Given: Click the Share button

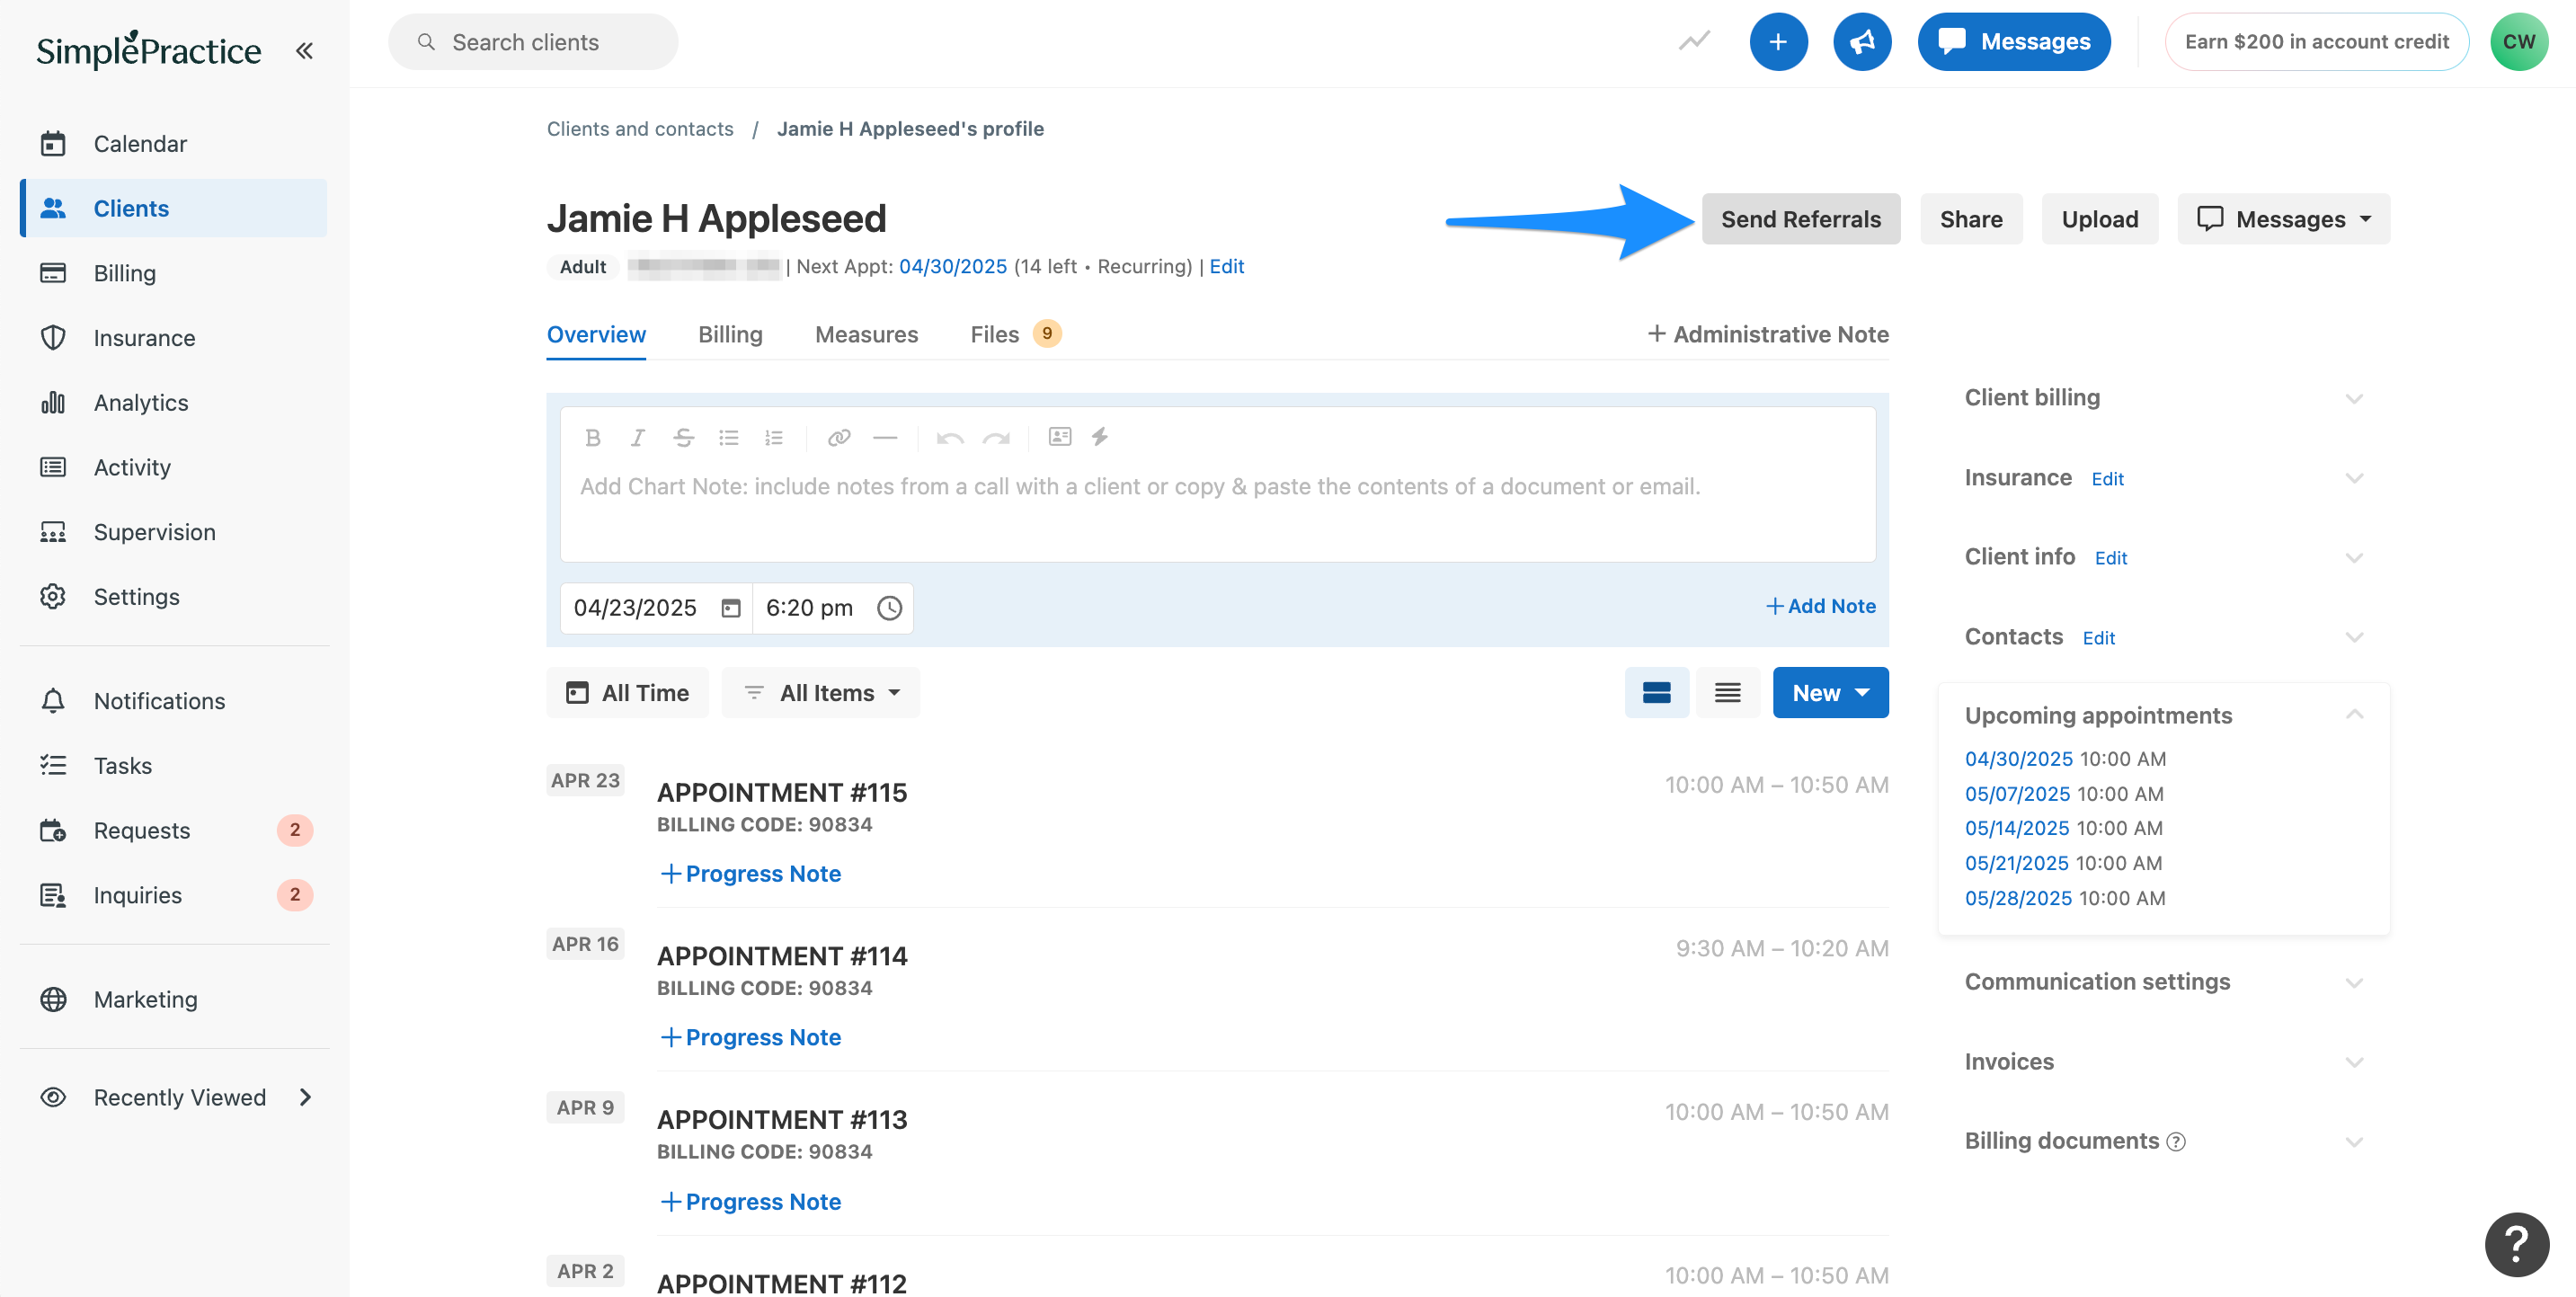Looking at the screenshot, I should point(1971,219).
